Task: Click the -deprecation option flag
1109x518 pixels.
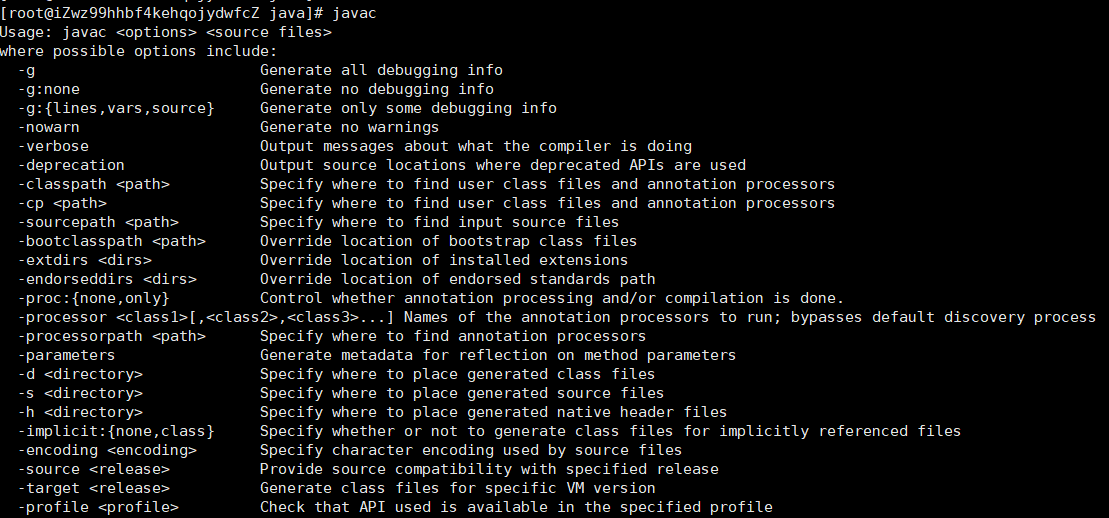Action: click(71, 165)
